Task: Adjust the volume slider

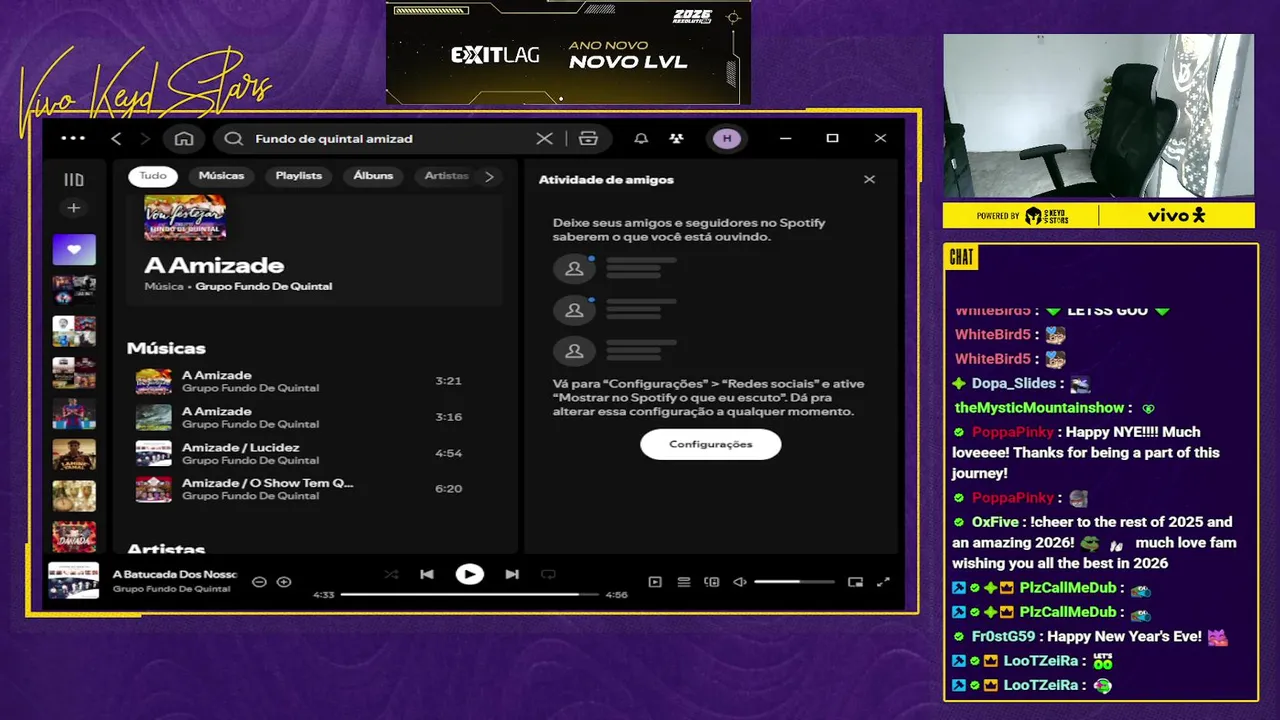Action: coord(794,582)
